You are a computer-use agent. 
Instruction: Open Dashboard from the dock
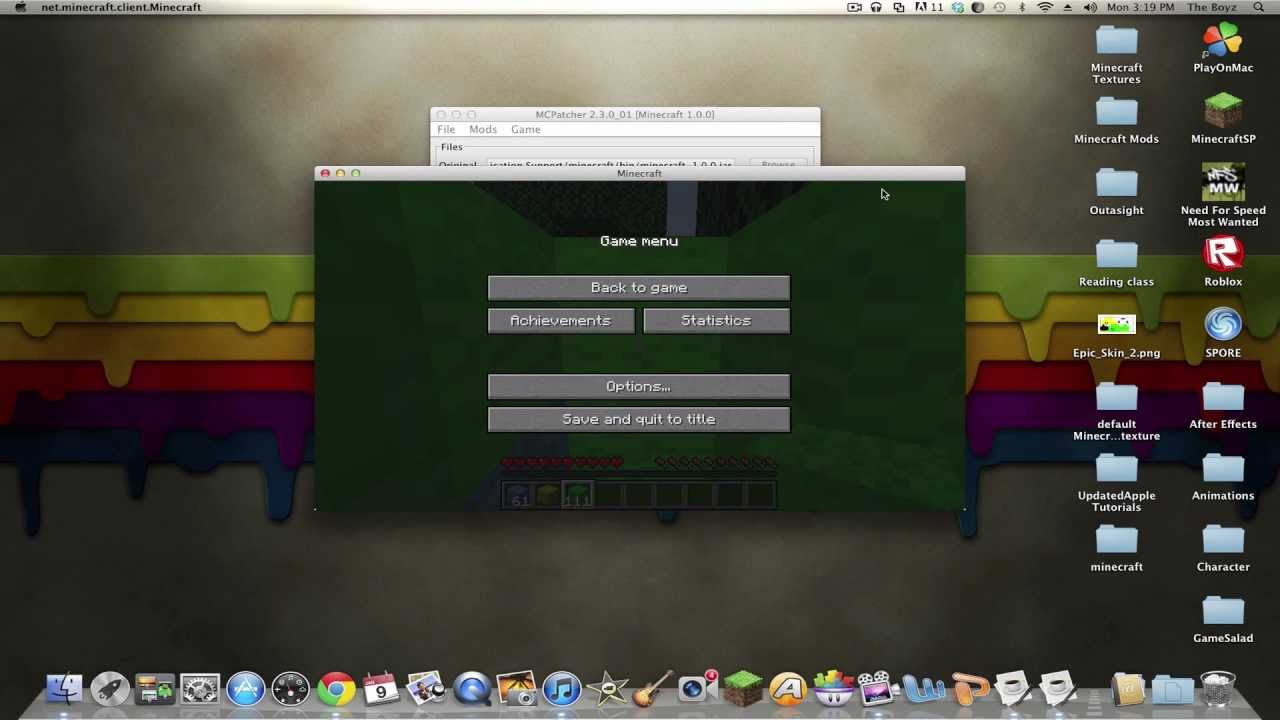coord(291,688)
